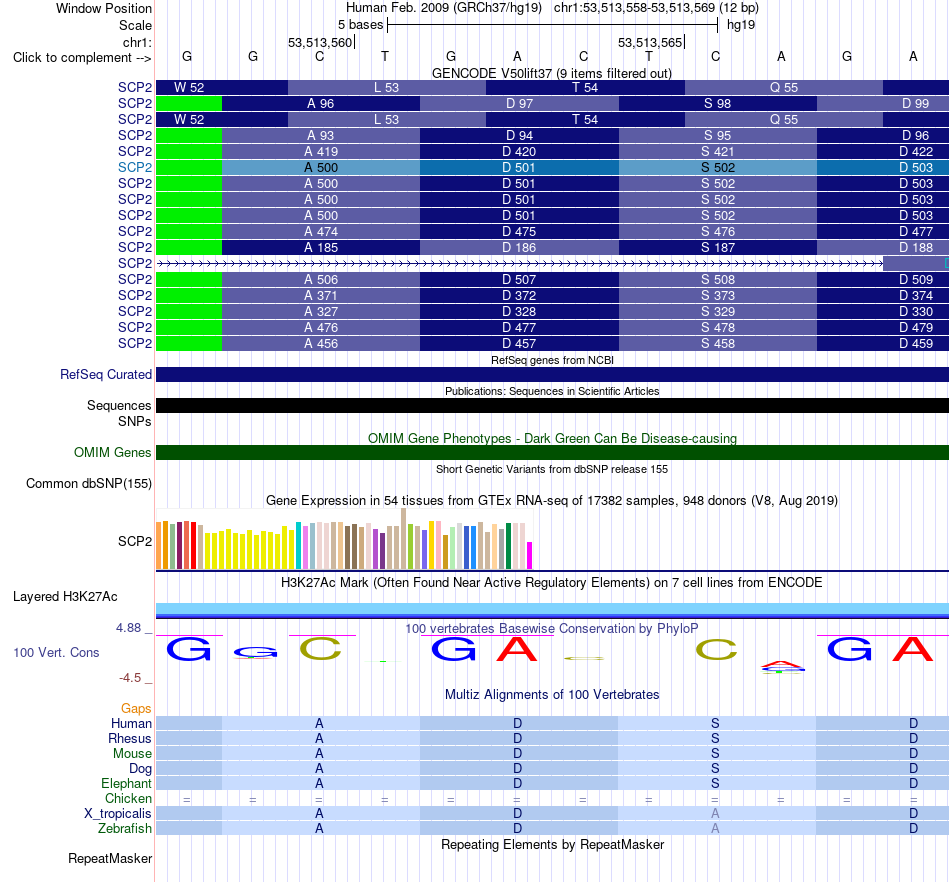Select the highlighted light-blue SCP2 transcript label
This screenshot has width=950, height=882.
[x=135, y=167]
